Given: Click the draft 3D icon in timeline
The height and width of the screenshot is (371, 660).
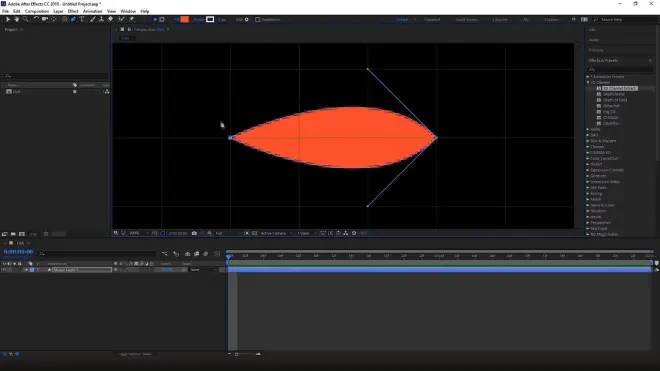Looking at the screenshot, I should tap(176, 254).
